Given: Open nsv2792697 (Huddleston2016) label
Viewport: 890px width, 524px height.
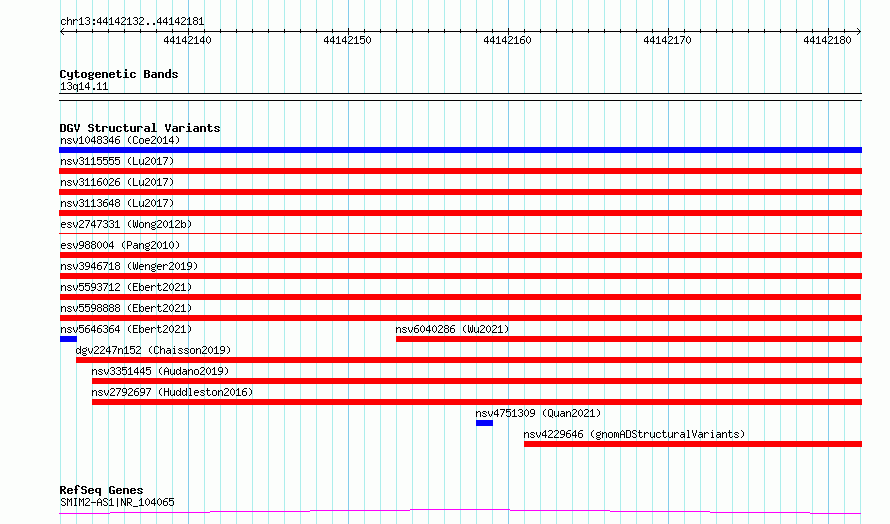Looking at the screenshot, I should [x=172, y=392].
